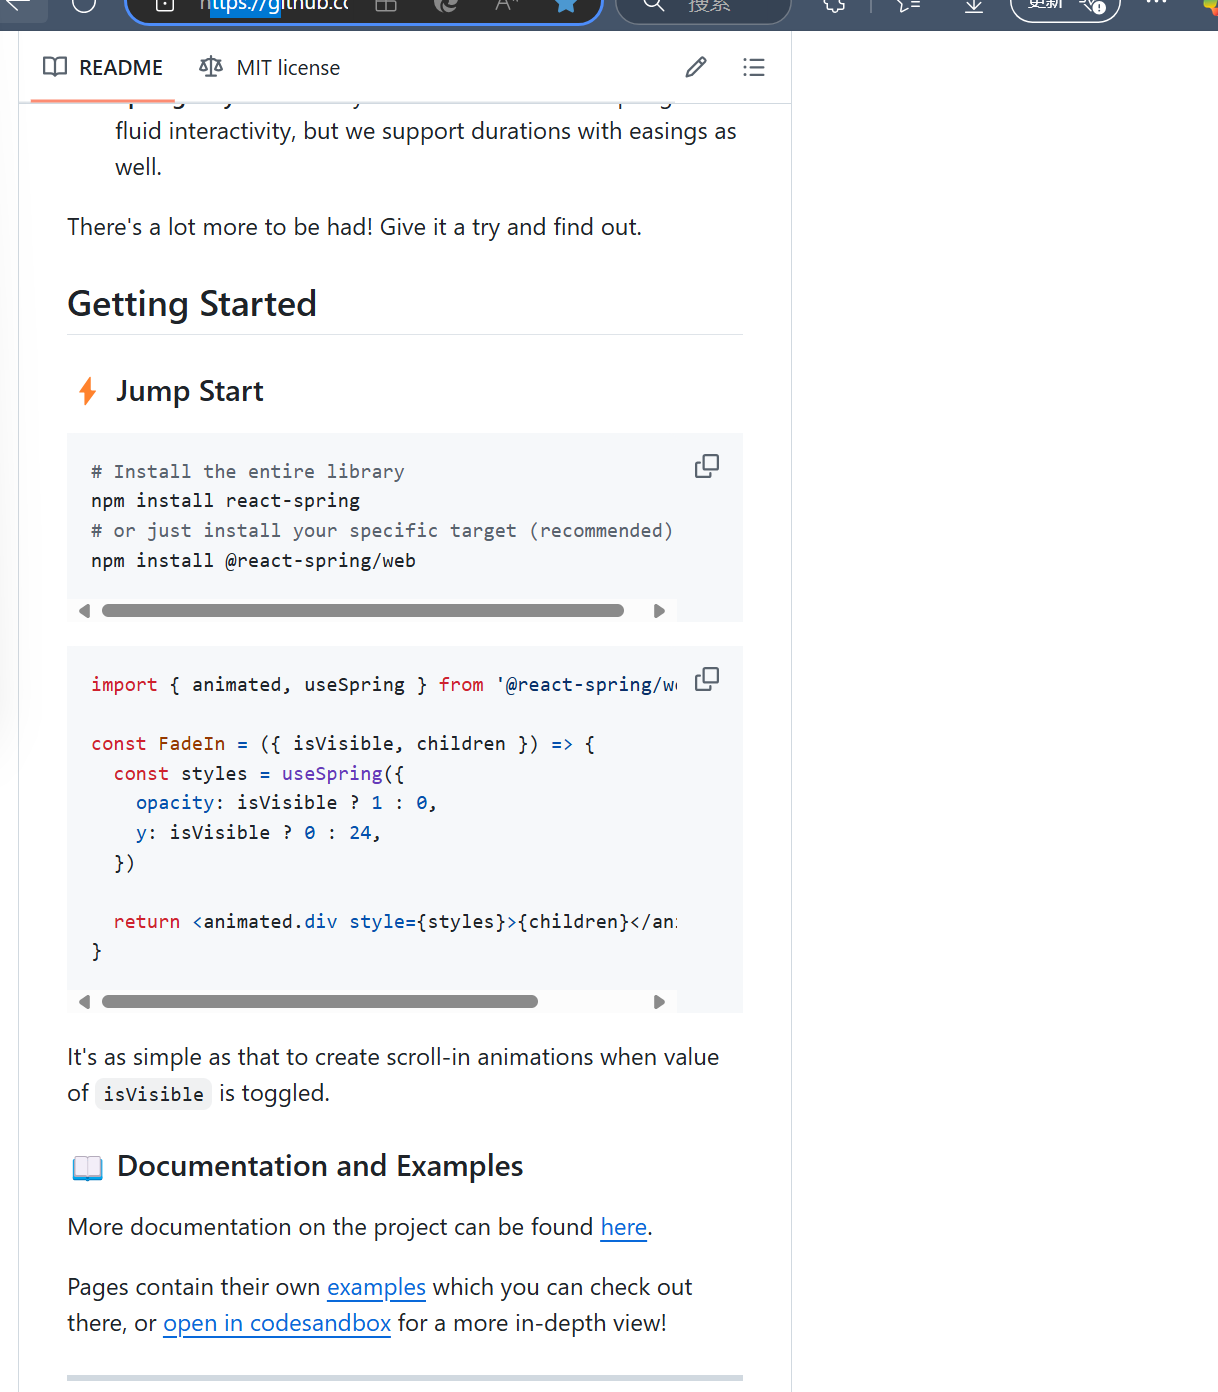Open the 'examples' link
This screenshot has height=1392, width=1218.
[x=376, y=1287]
